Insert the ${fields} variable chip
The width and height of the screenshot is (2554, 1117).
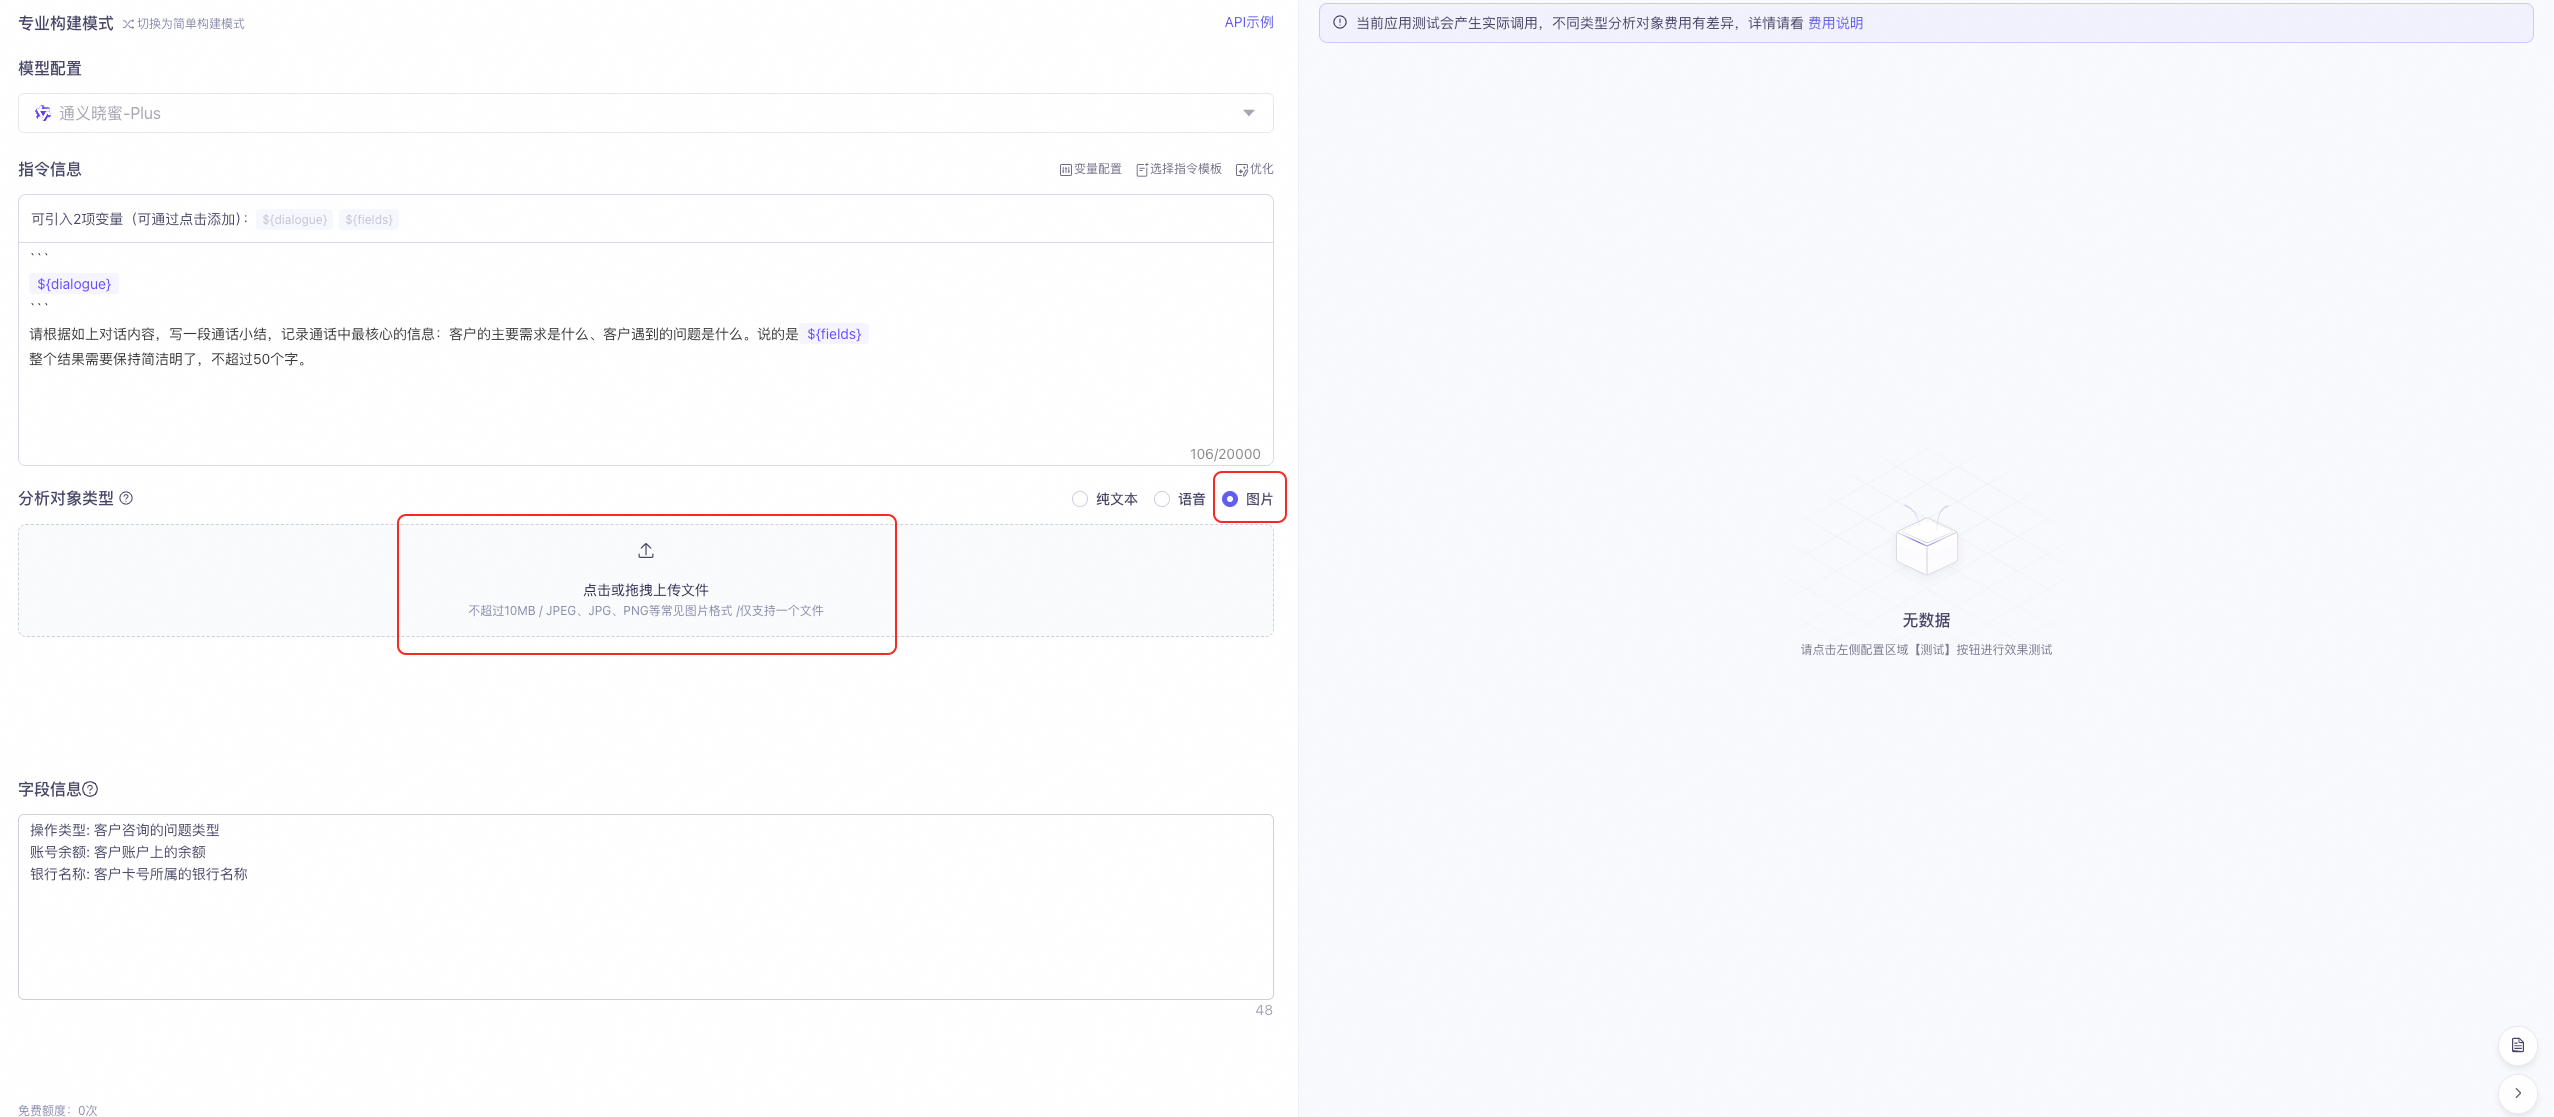pyautogui.click(x=369, y=220)
